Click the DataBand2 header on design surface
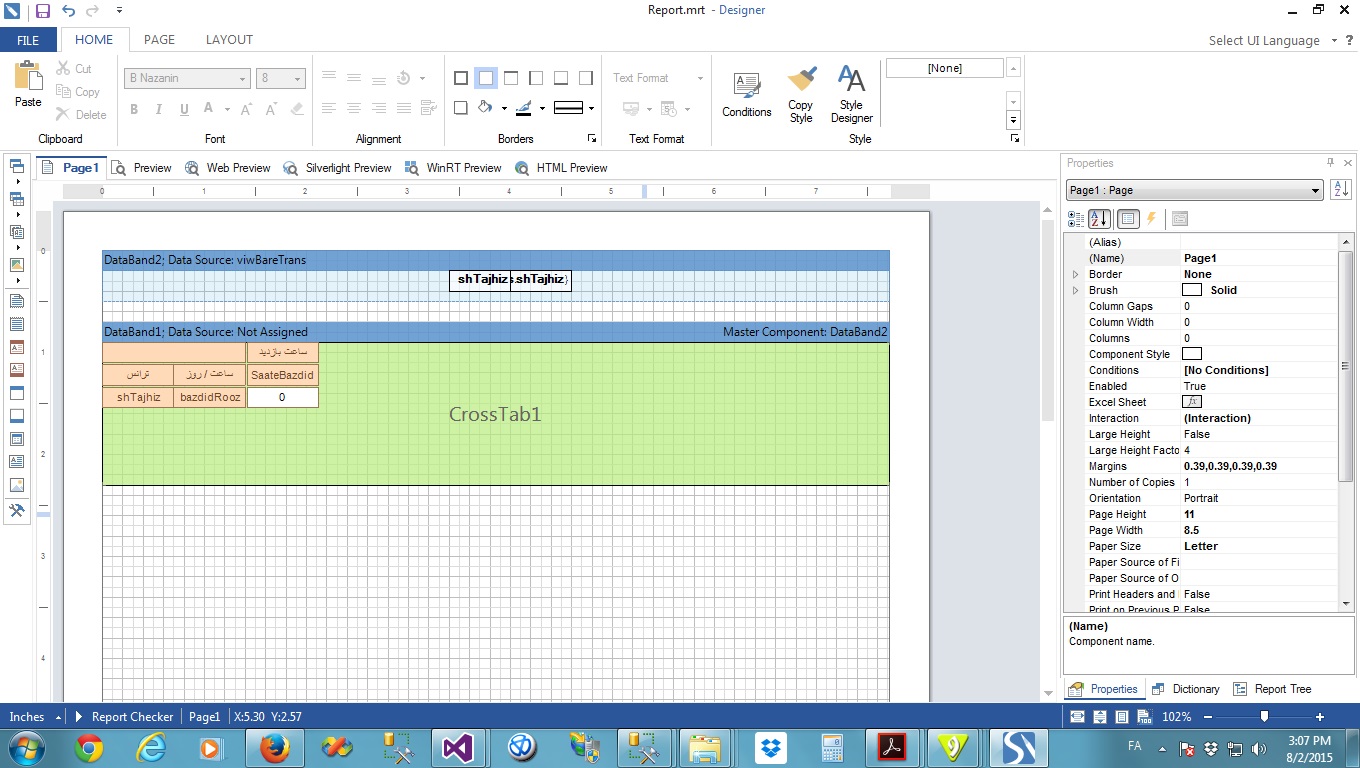The width and height of the screenshot is (1360, 768). pos(495,260)
